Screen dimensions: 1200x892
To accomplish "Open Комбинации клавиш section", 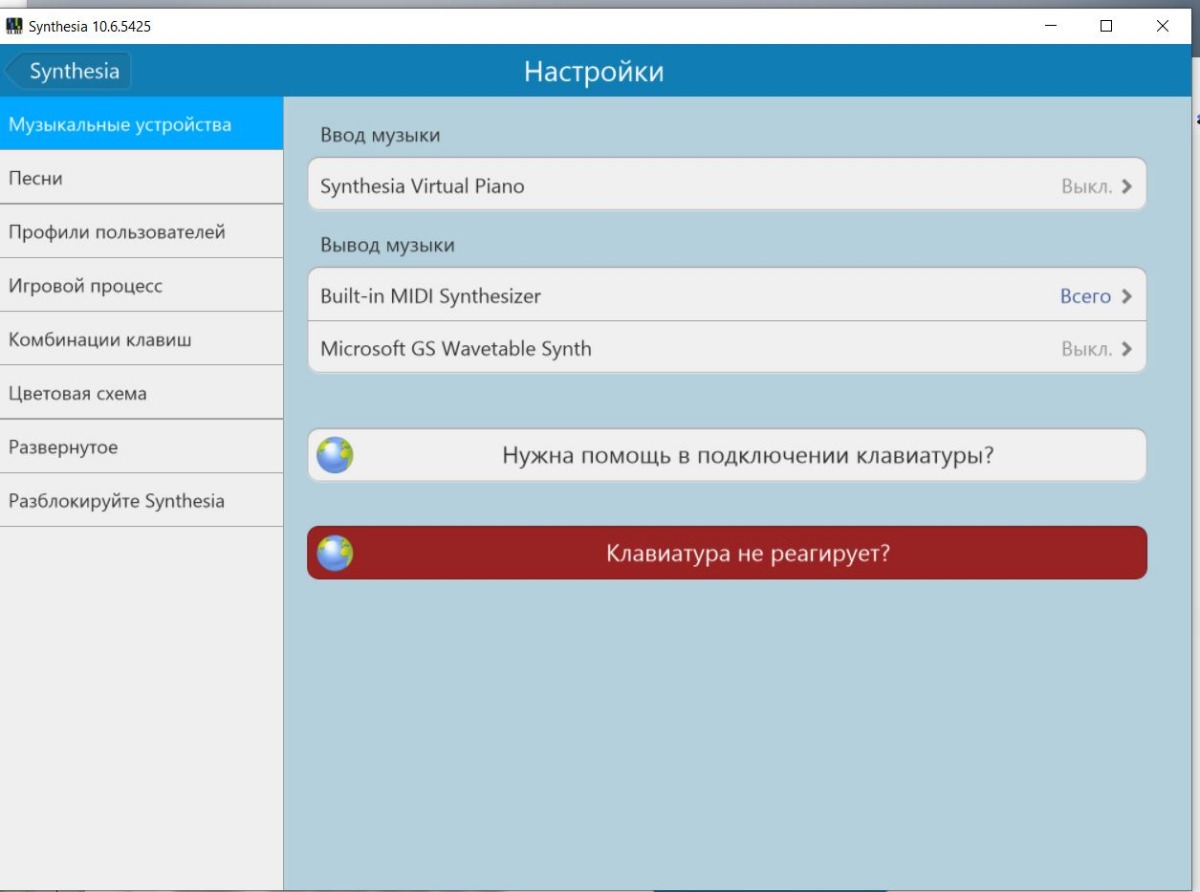I will pyautogui.click(x=141, y=340).
